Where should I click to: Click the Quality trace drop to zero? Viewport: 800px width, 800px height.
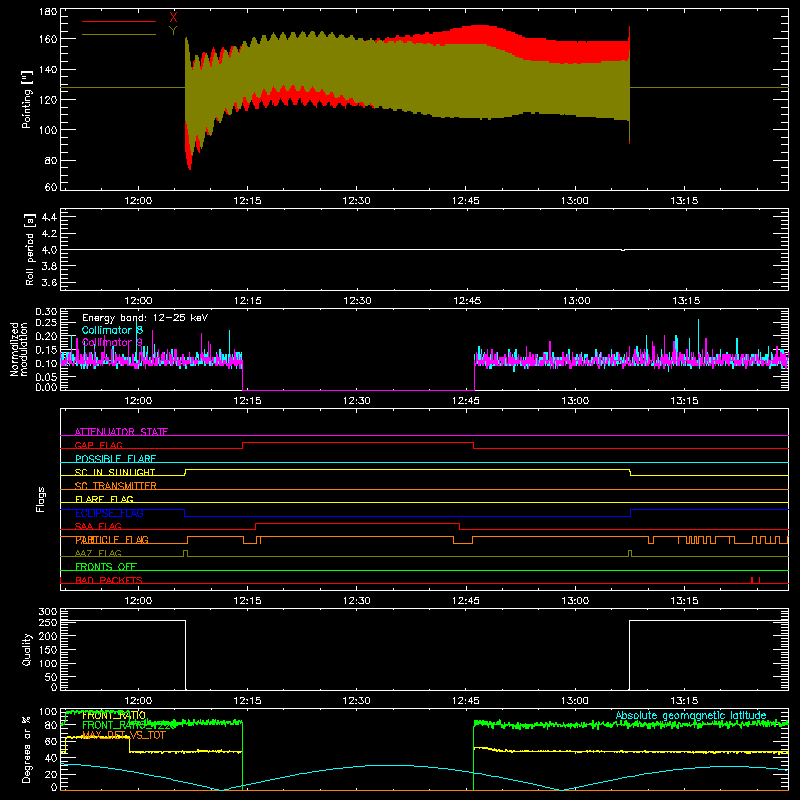[185, 655]
